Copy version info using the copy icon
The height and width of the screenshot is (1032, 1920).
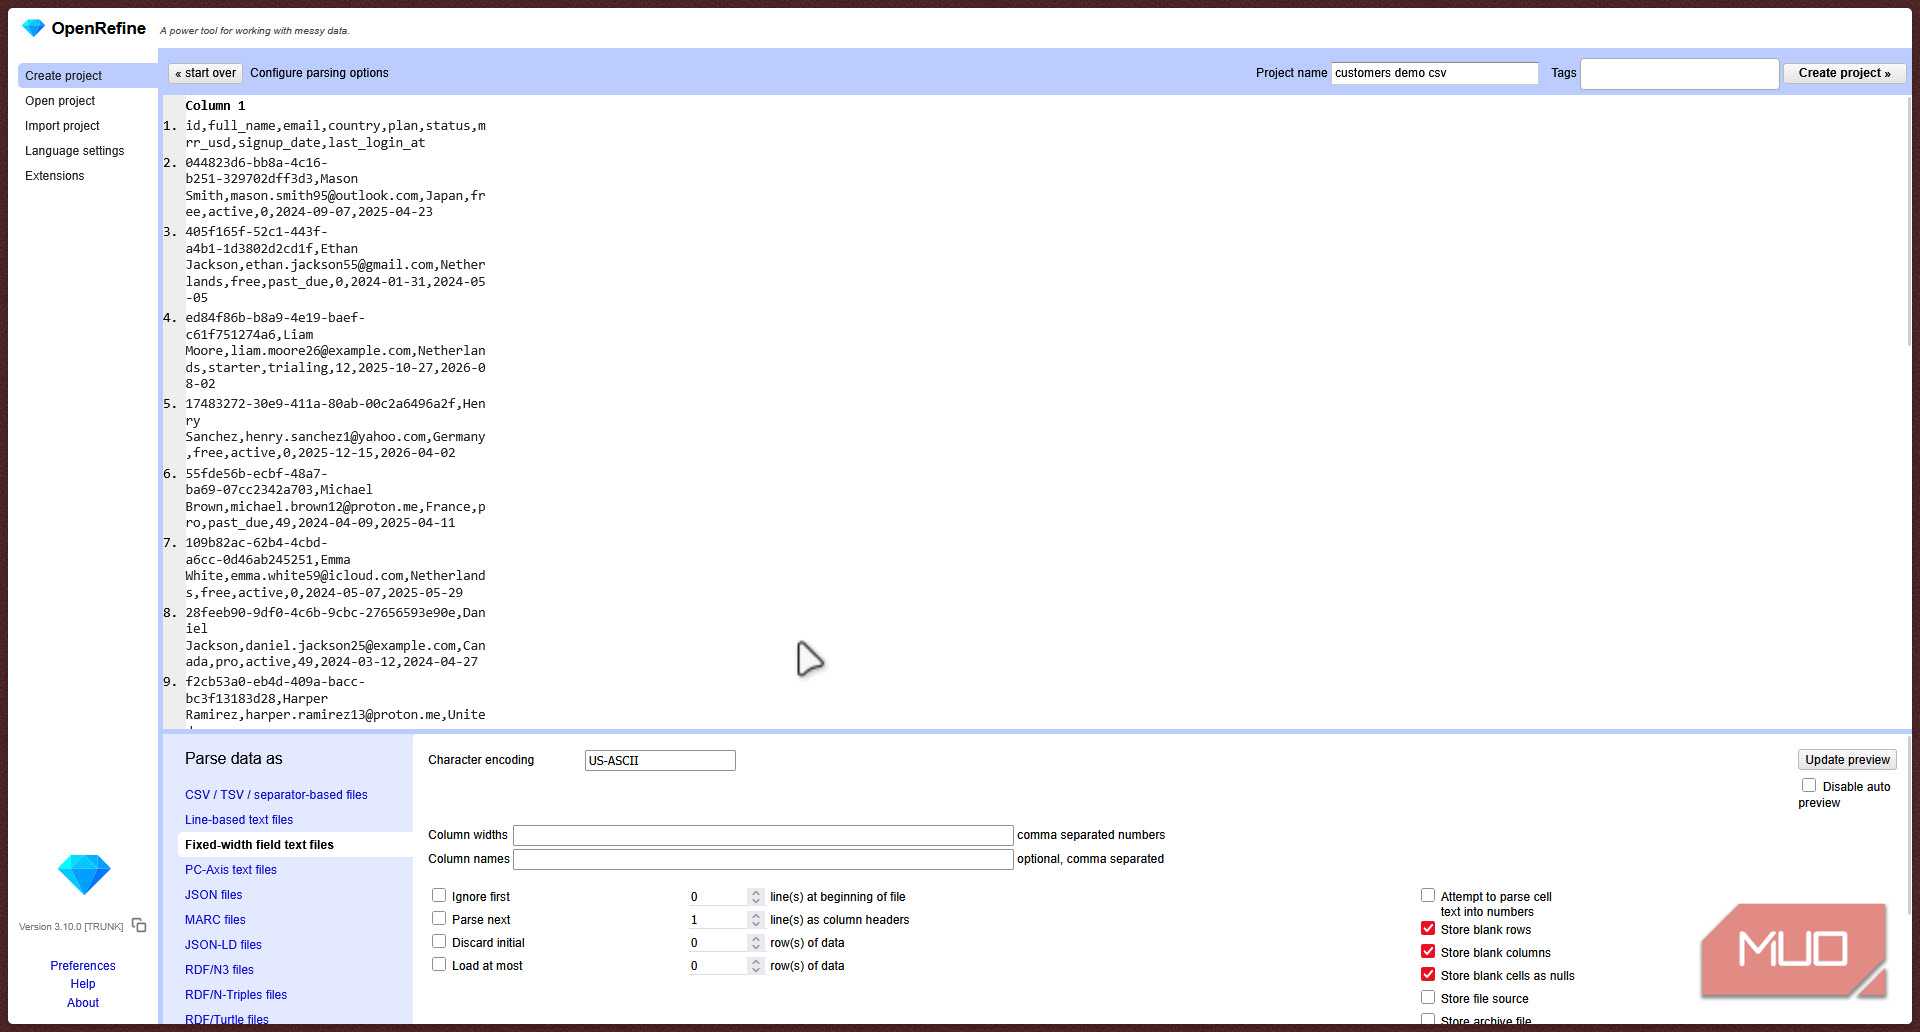(x=139, y=926)
